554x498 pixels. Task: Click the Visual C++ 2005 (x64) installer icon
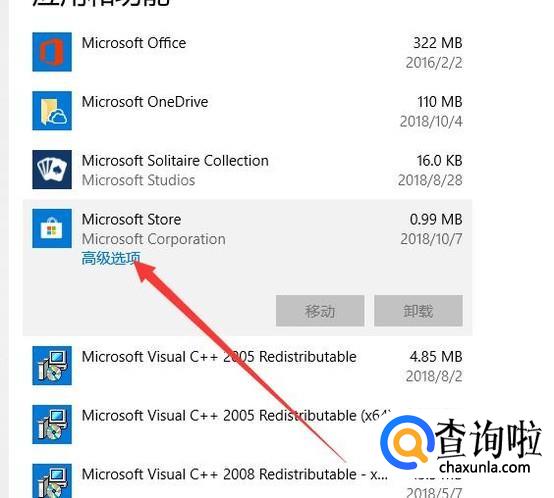[52, 425]
